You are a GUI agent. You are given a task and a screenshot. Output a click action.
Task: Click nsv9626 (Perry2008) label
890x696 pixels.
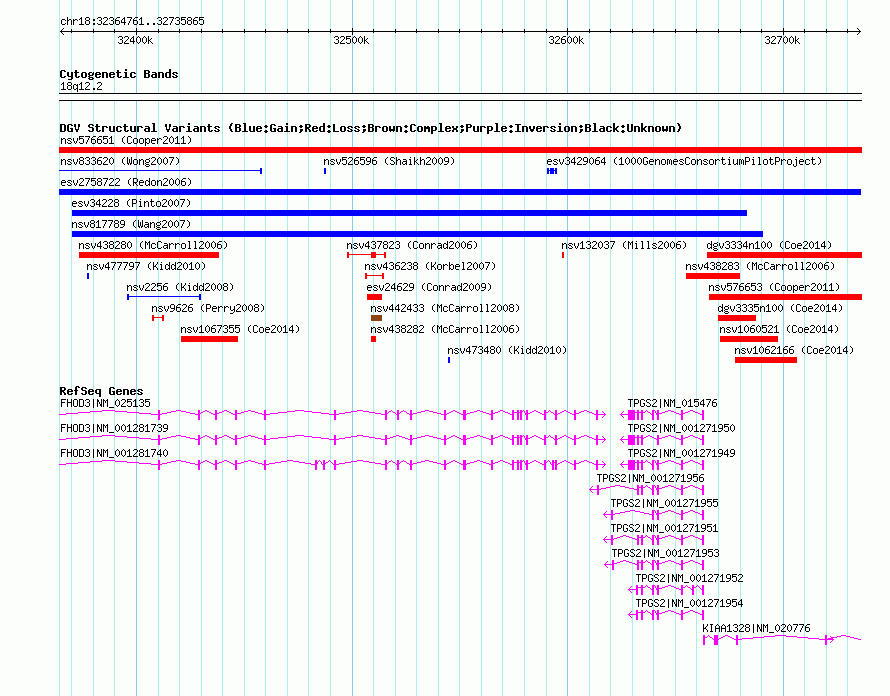pos(208,308)
